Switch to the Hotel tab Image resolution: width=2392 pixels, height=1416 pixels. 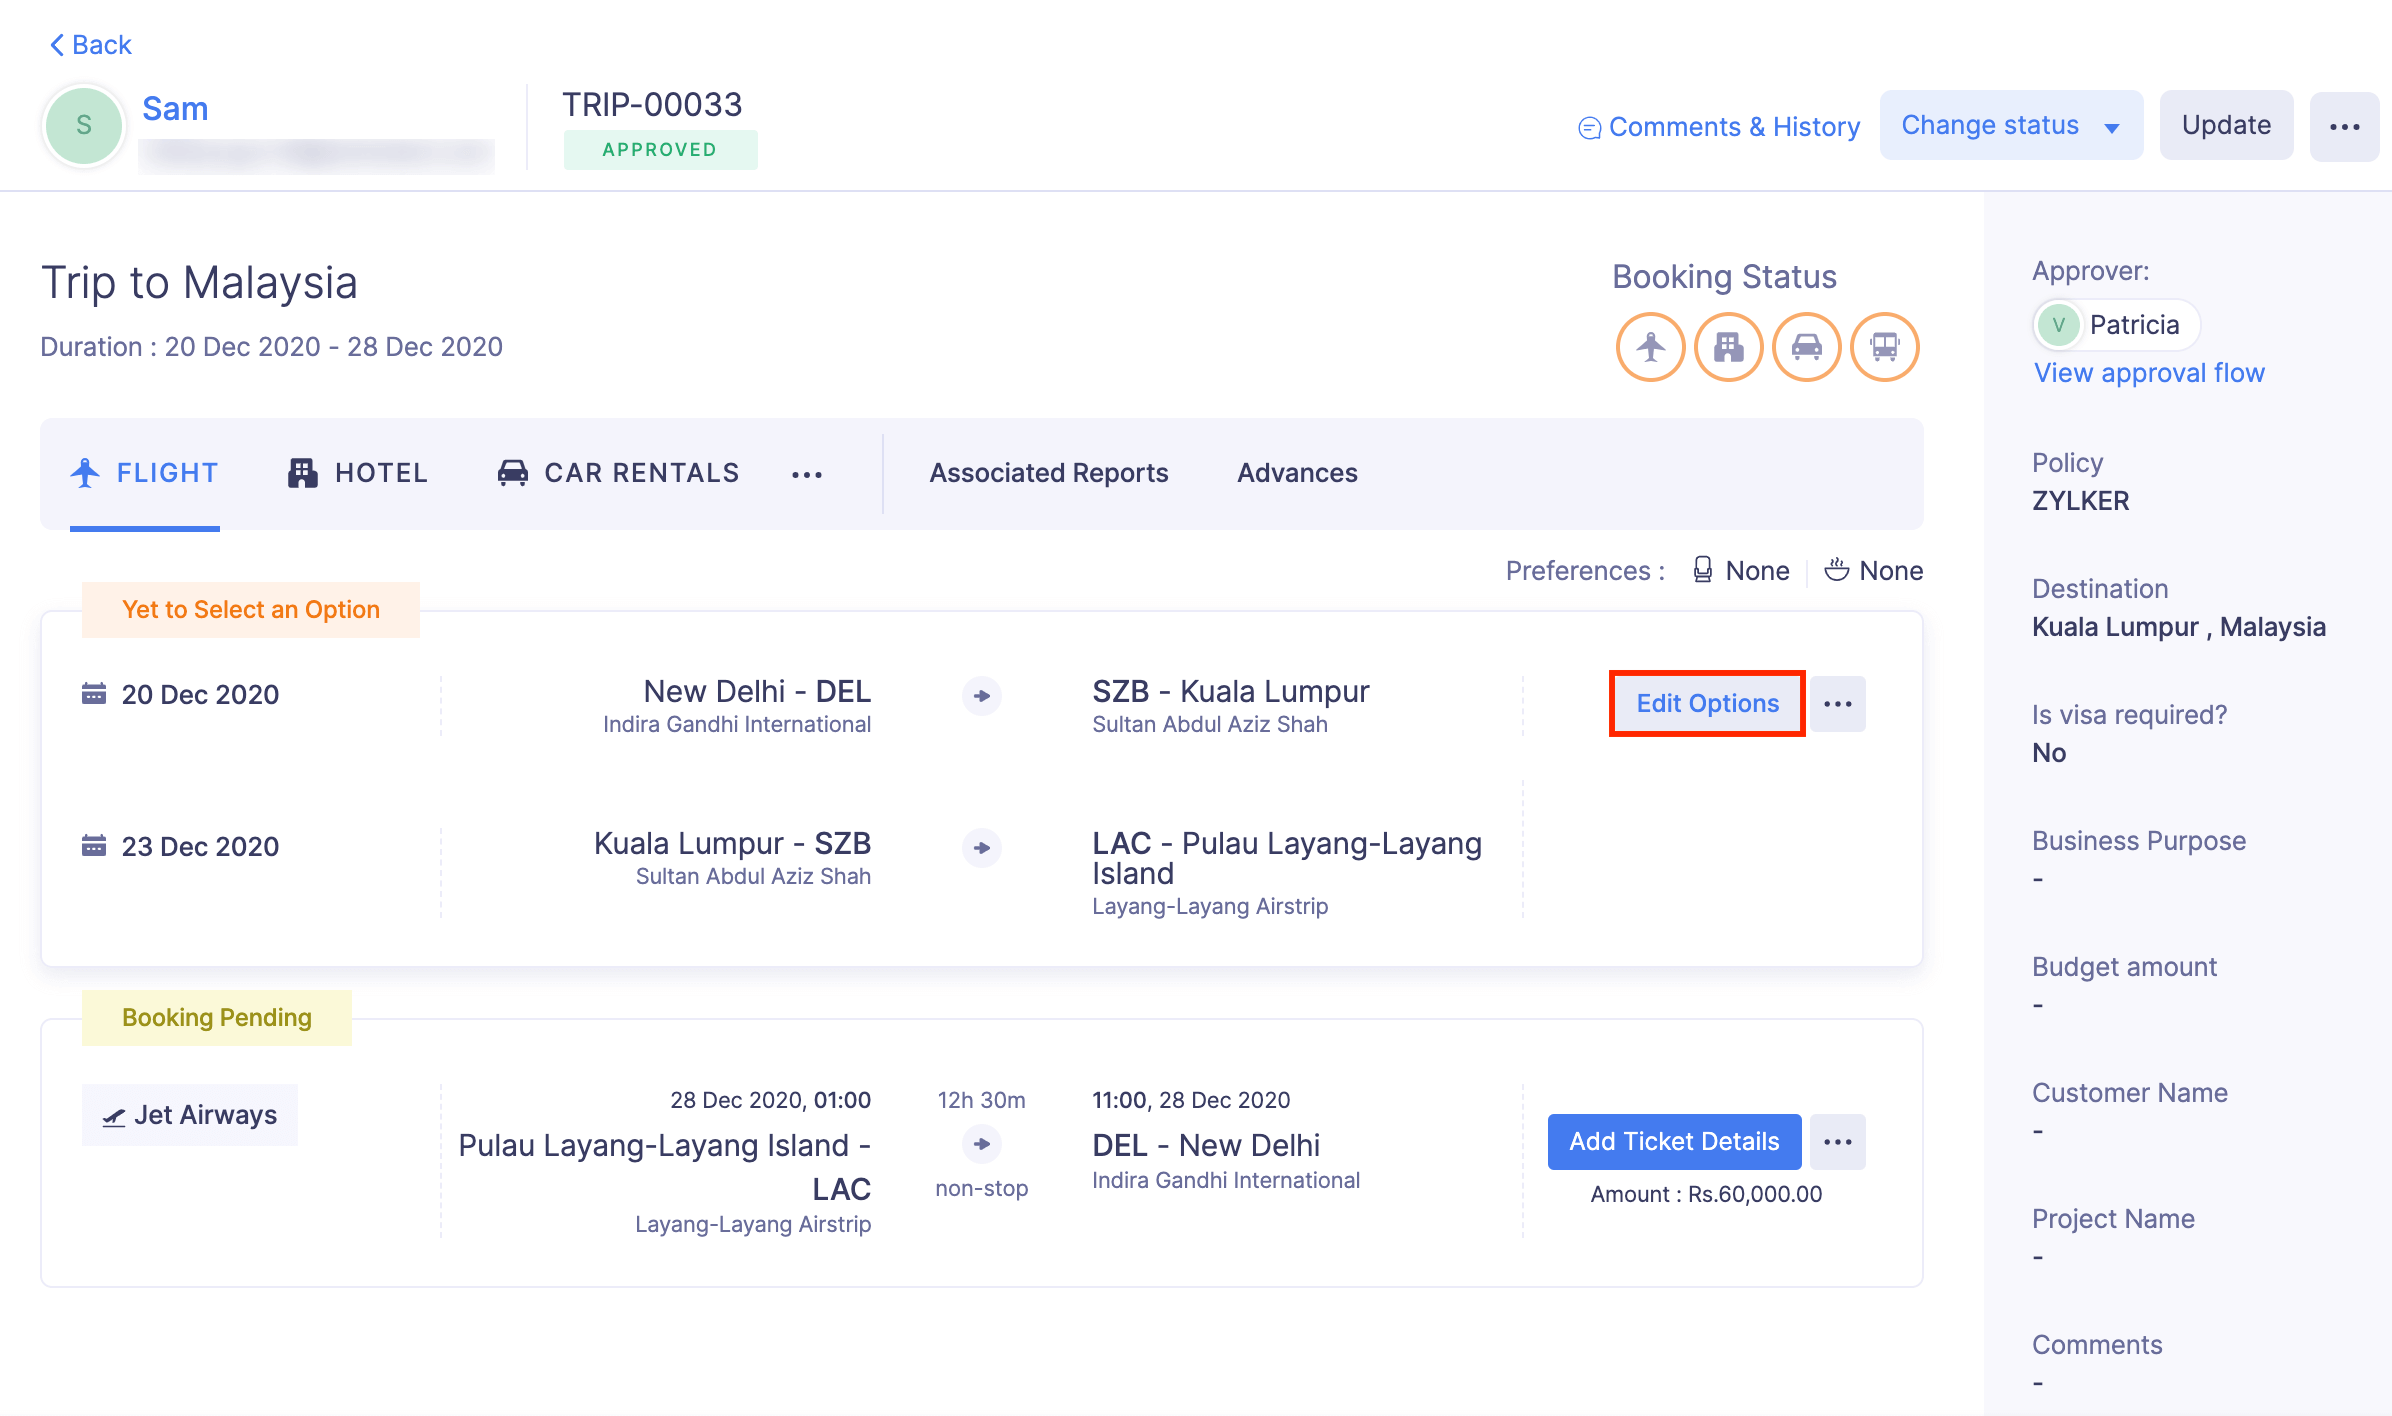(x=358, y=473)
